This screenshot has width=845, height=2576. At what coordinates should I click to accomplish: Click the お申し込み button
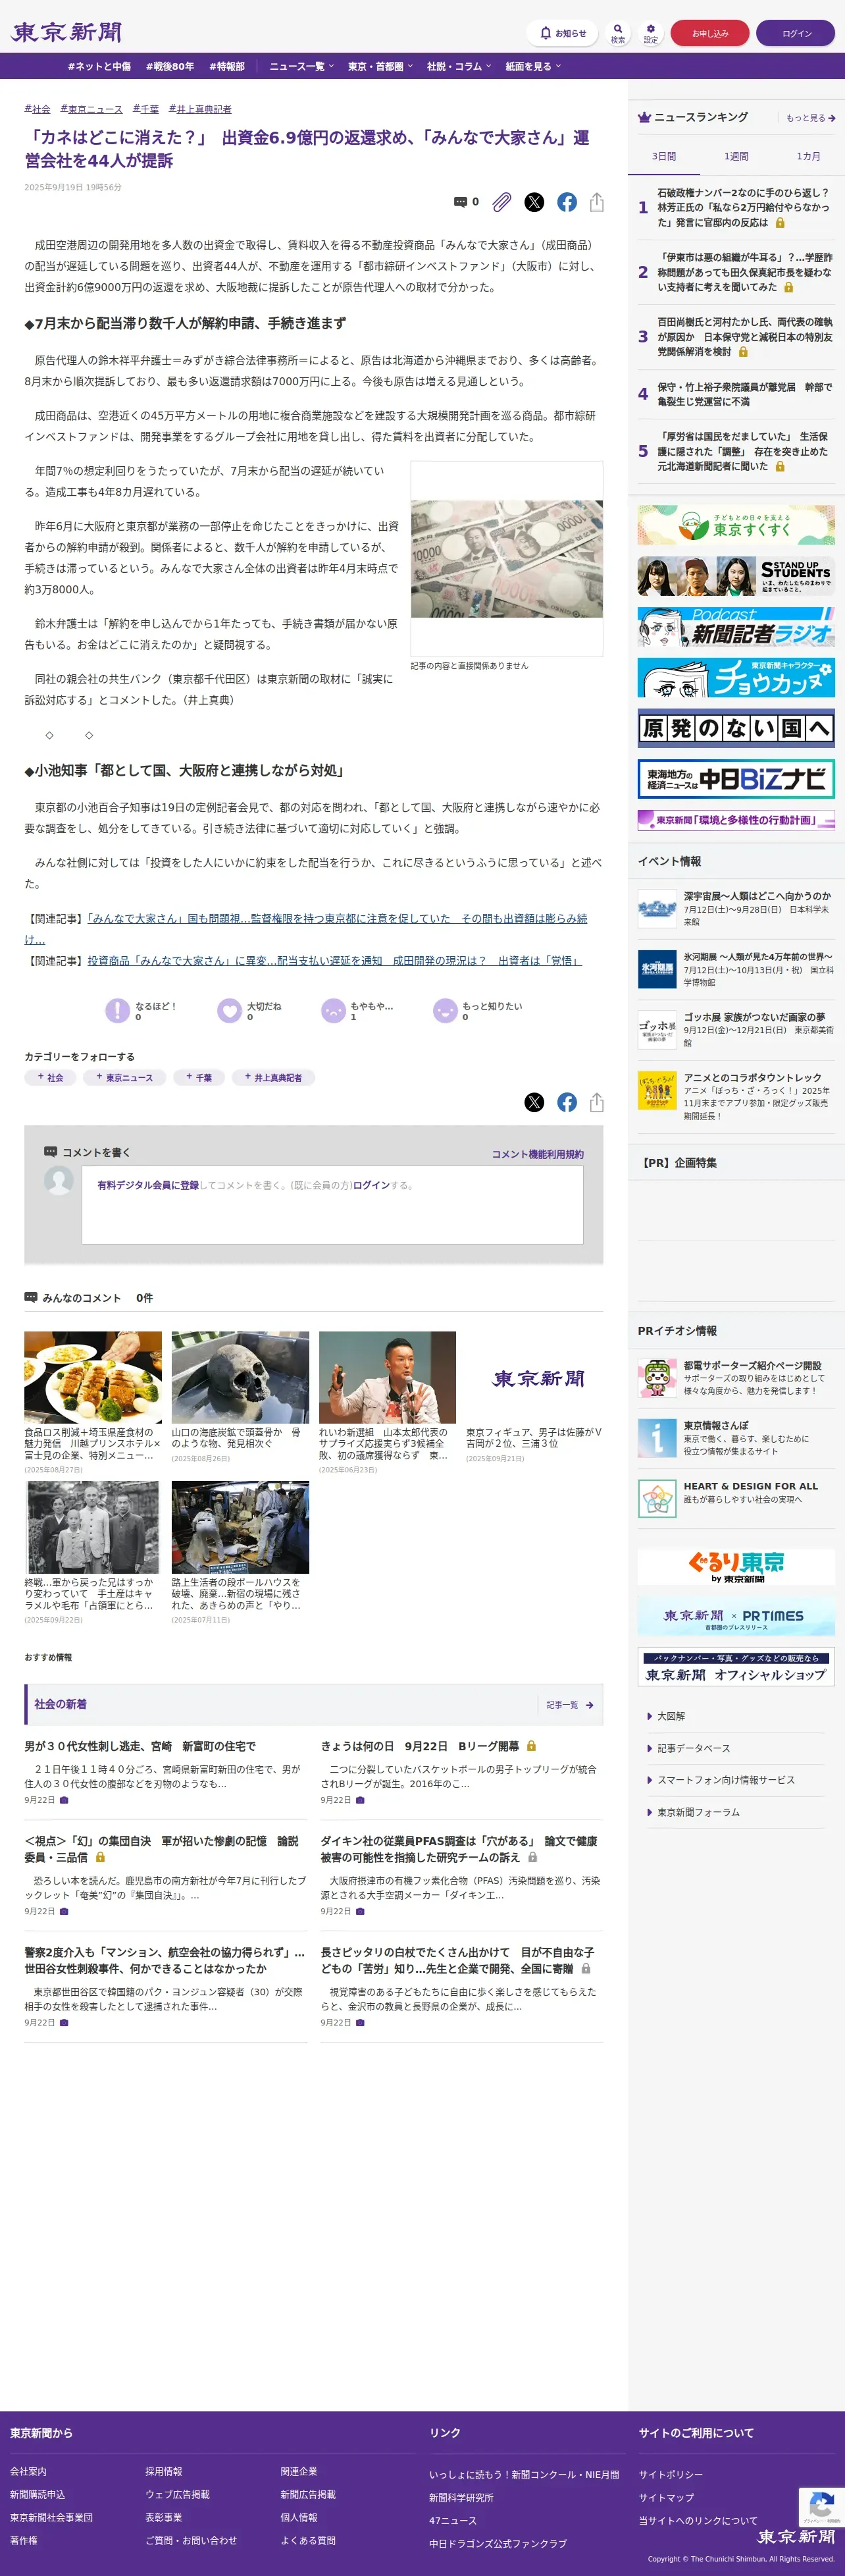[x=710, y=33]
